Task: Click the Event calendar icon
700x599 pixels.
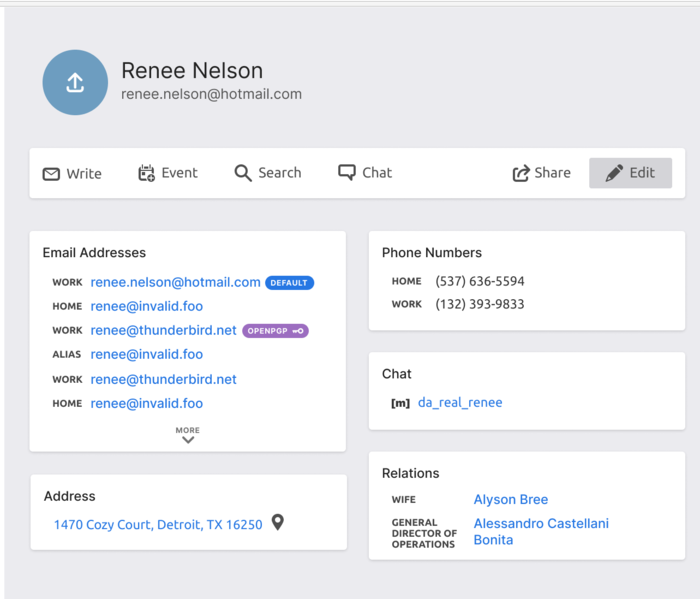Action: (146, 173)
